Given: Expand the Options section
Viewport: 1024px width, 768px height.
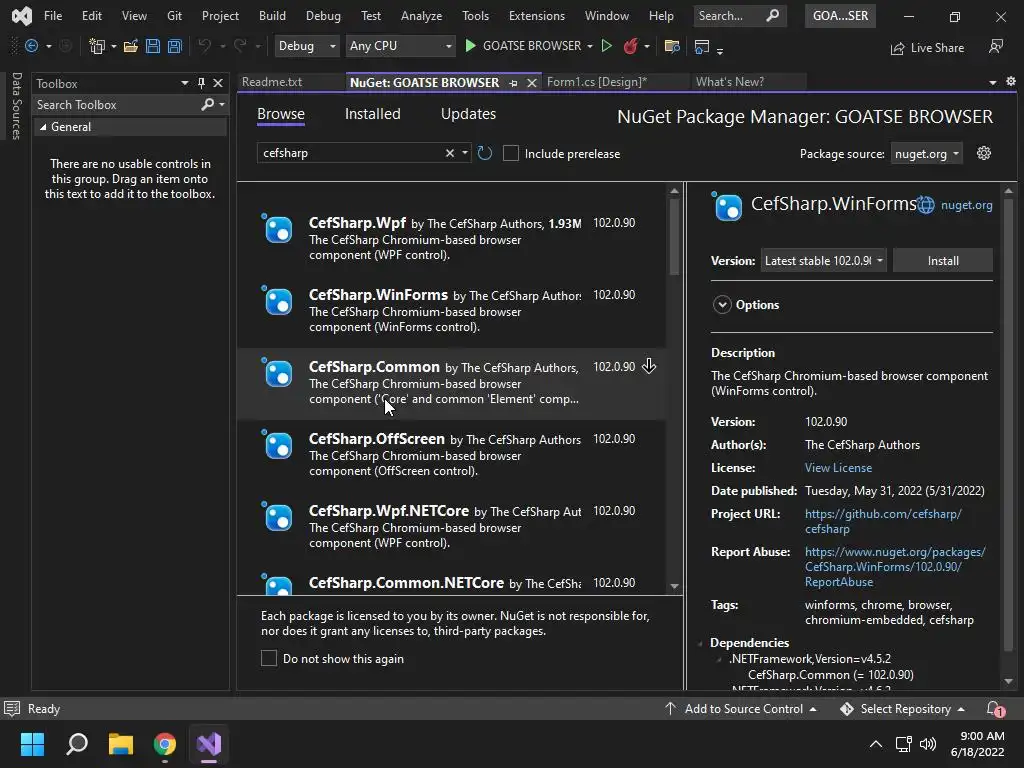Looking at the screenshot, I should (722, 305).
